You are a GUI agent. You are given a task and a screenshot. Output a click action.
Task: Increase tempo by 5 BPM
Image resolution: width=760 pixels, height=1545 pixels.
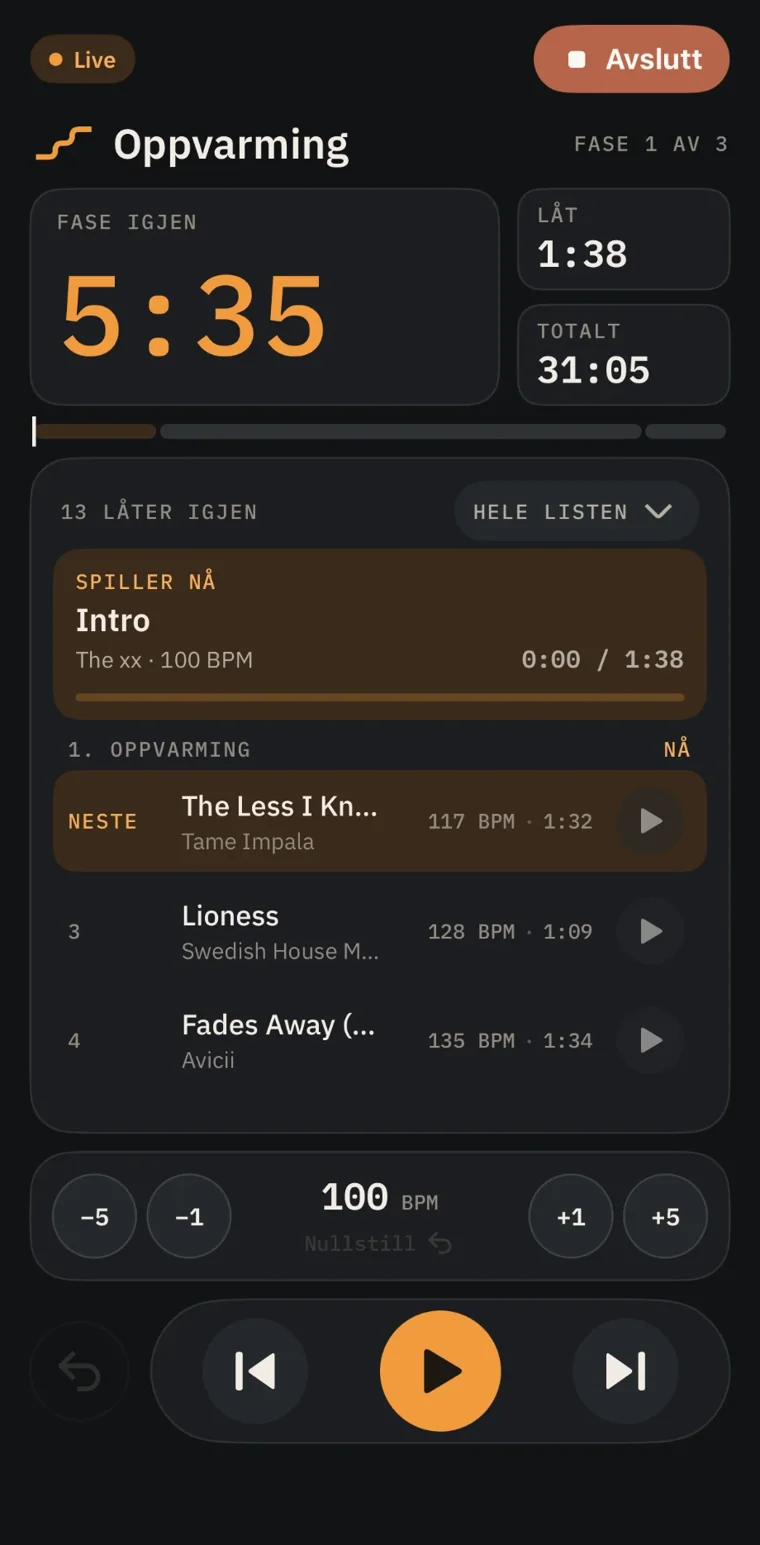point(666,1216)
